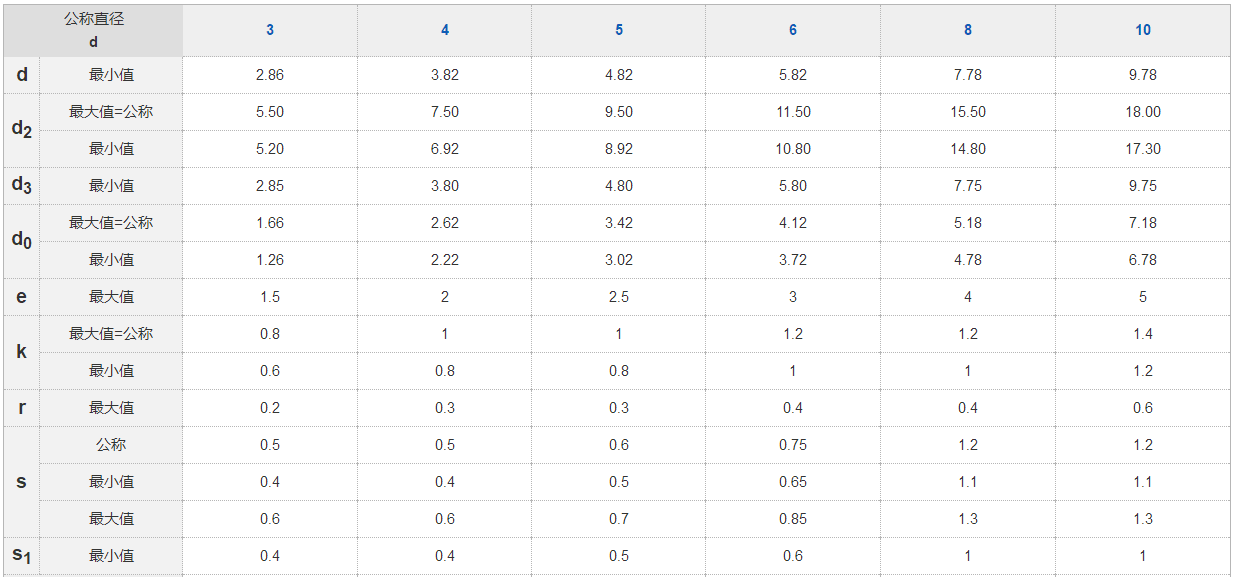Viewport: 1233px width, 577px height.
Task: Click the column header link for diameter 3
Action: [x=270, y=30]
